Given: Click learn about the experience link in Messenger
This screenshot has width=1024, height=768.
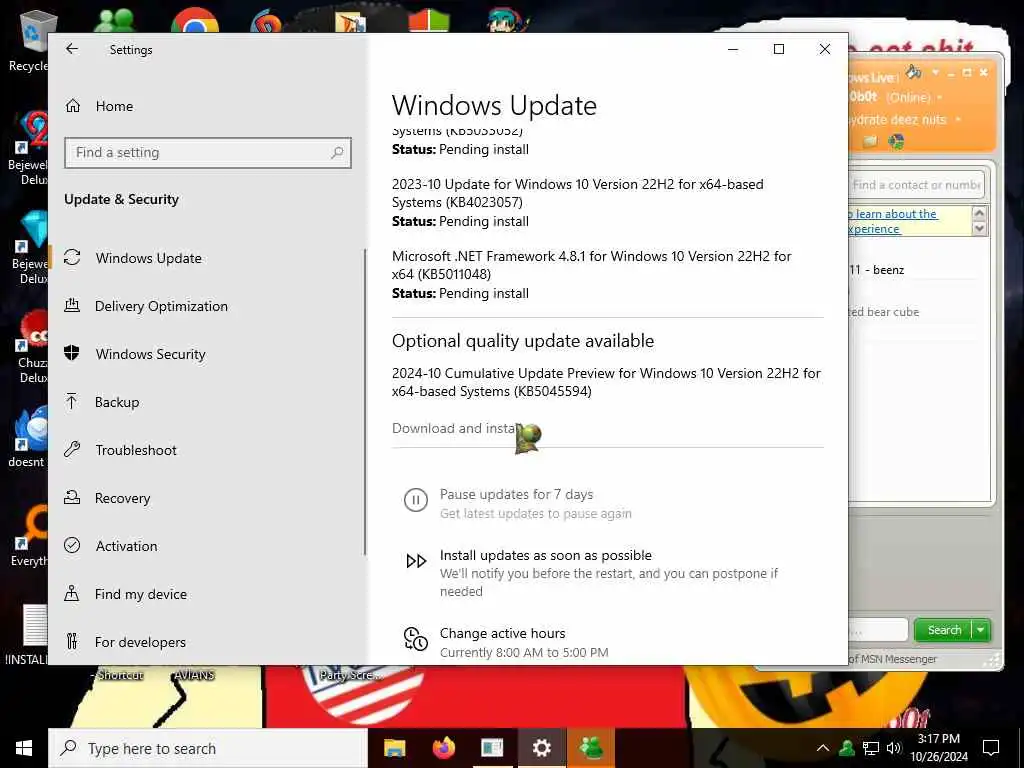Looking at the screenshot, I should pyautogui.click(x=892, y=221).
